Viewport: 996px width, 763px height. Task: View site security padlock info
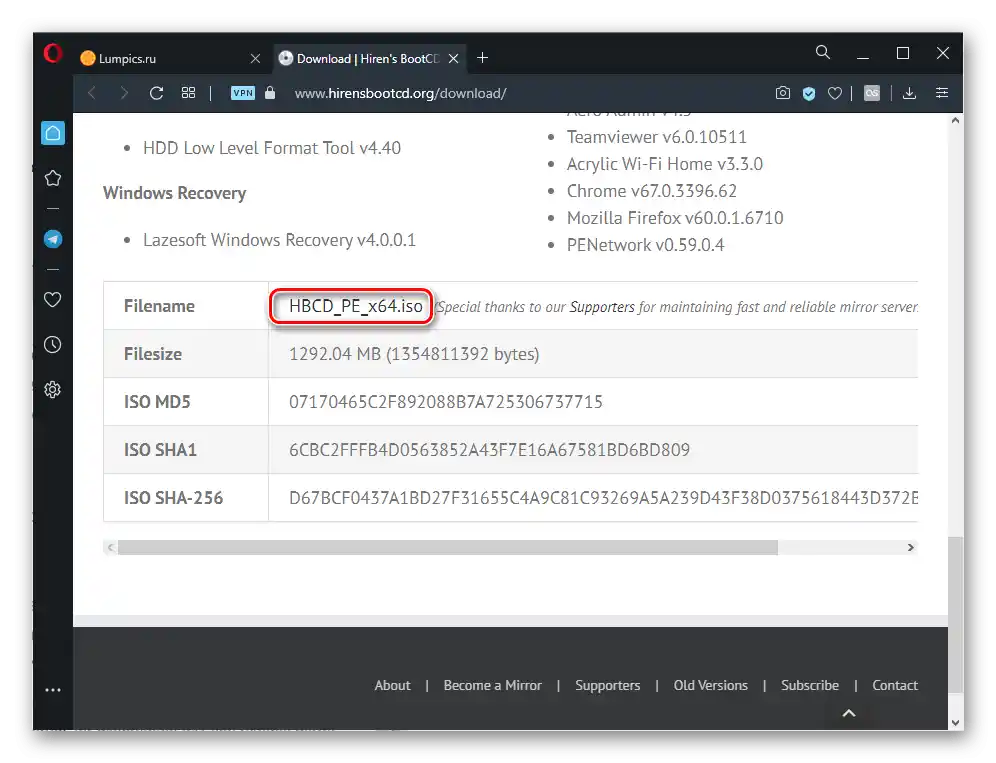tap(270, 93)
